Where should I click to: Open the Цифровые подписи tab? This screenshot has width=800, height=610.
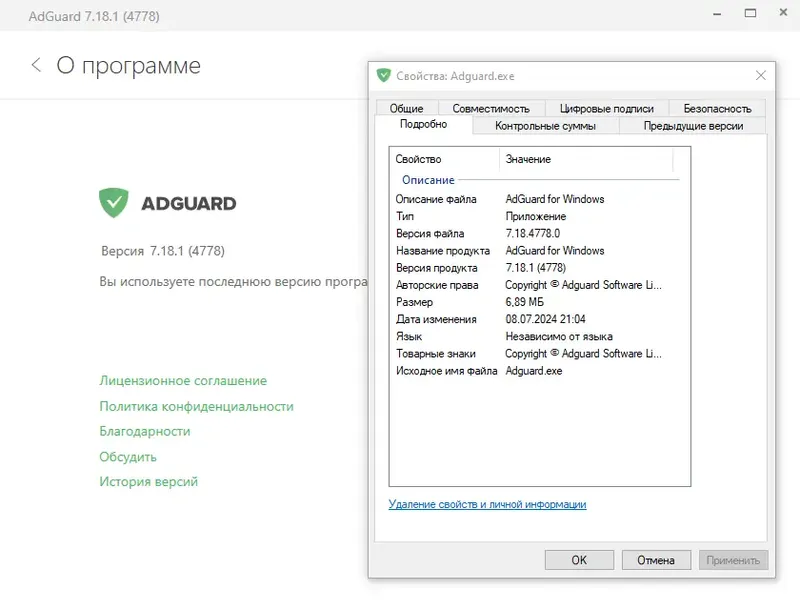(607, 109)
